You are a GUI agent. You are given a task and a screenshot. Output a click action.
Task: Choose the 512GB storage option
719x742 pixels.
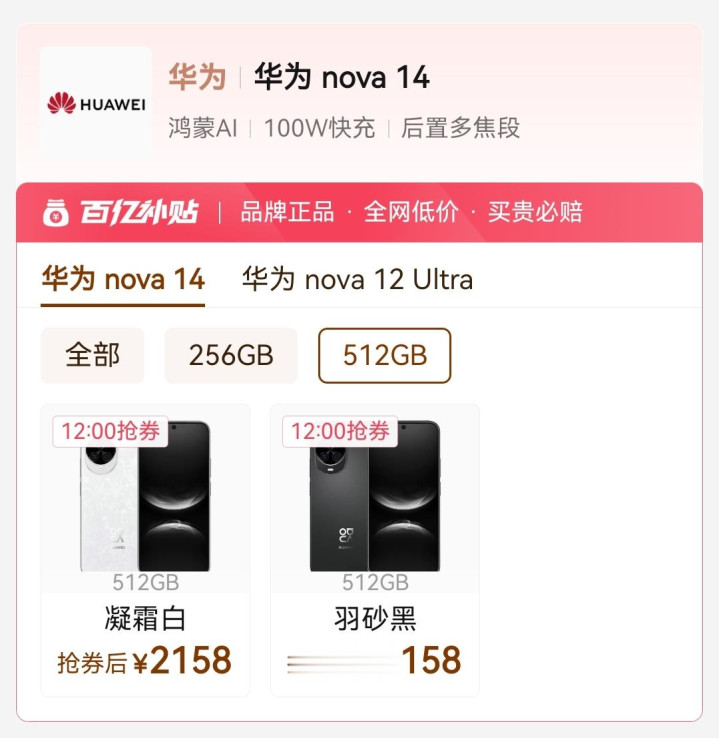[385, 355]
